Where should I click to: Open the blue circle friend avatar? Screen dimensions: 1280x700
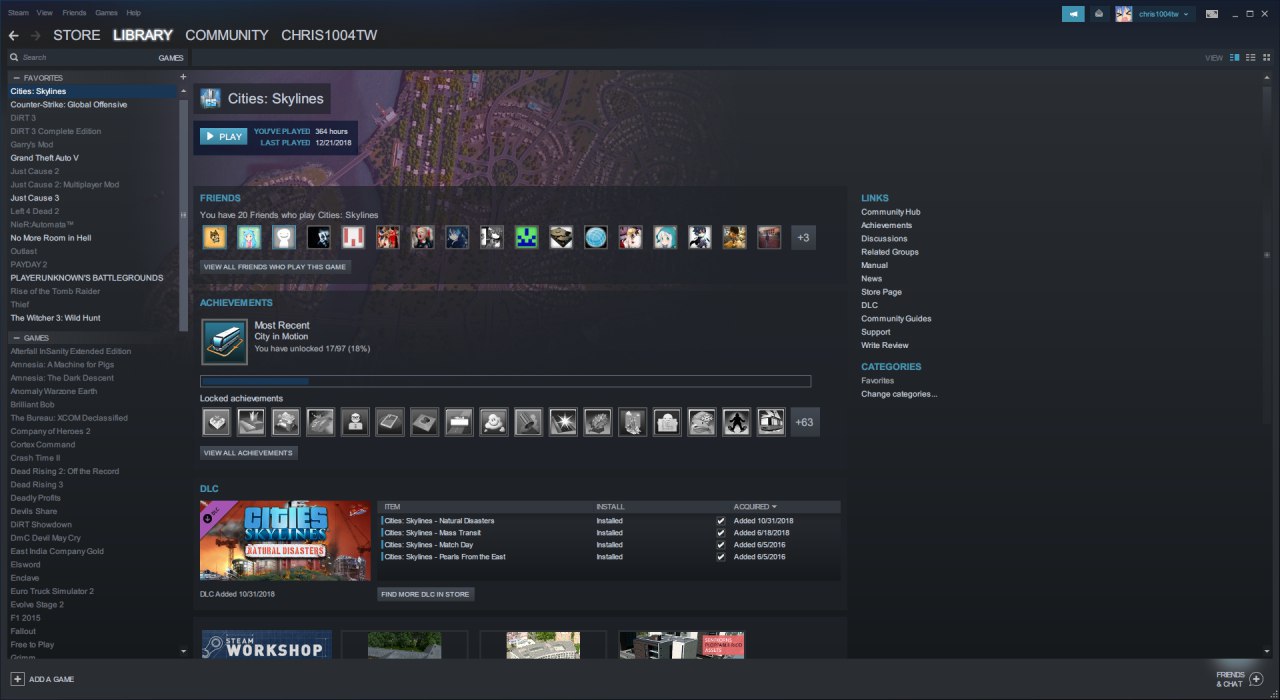coord(596,237)
